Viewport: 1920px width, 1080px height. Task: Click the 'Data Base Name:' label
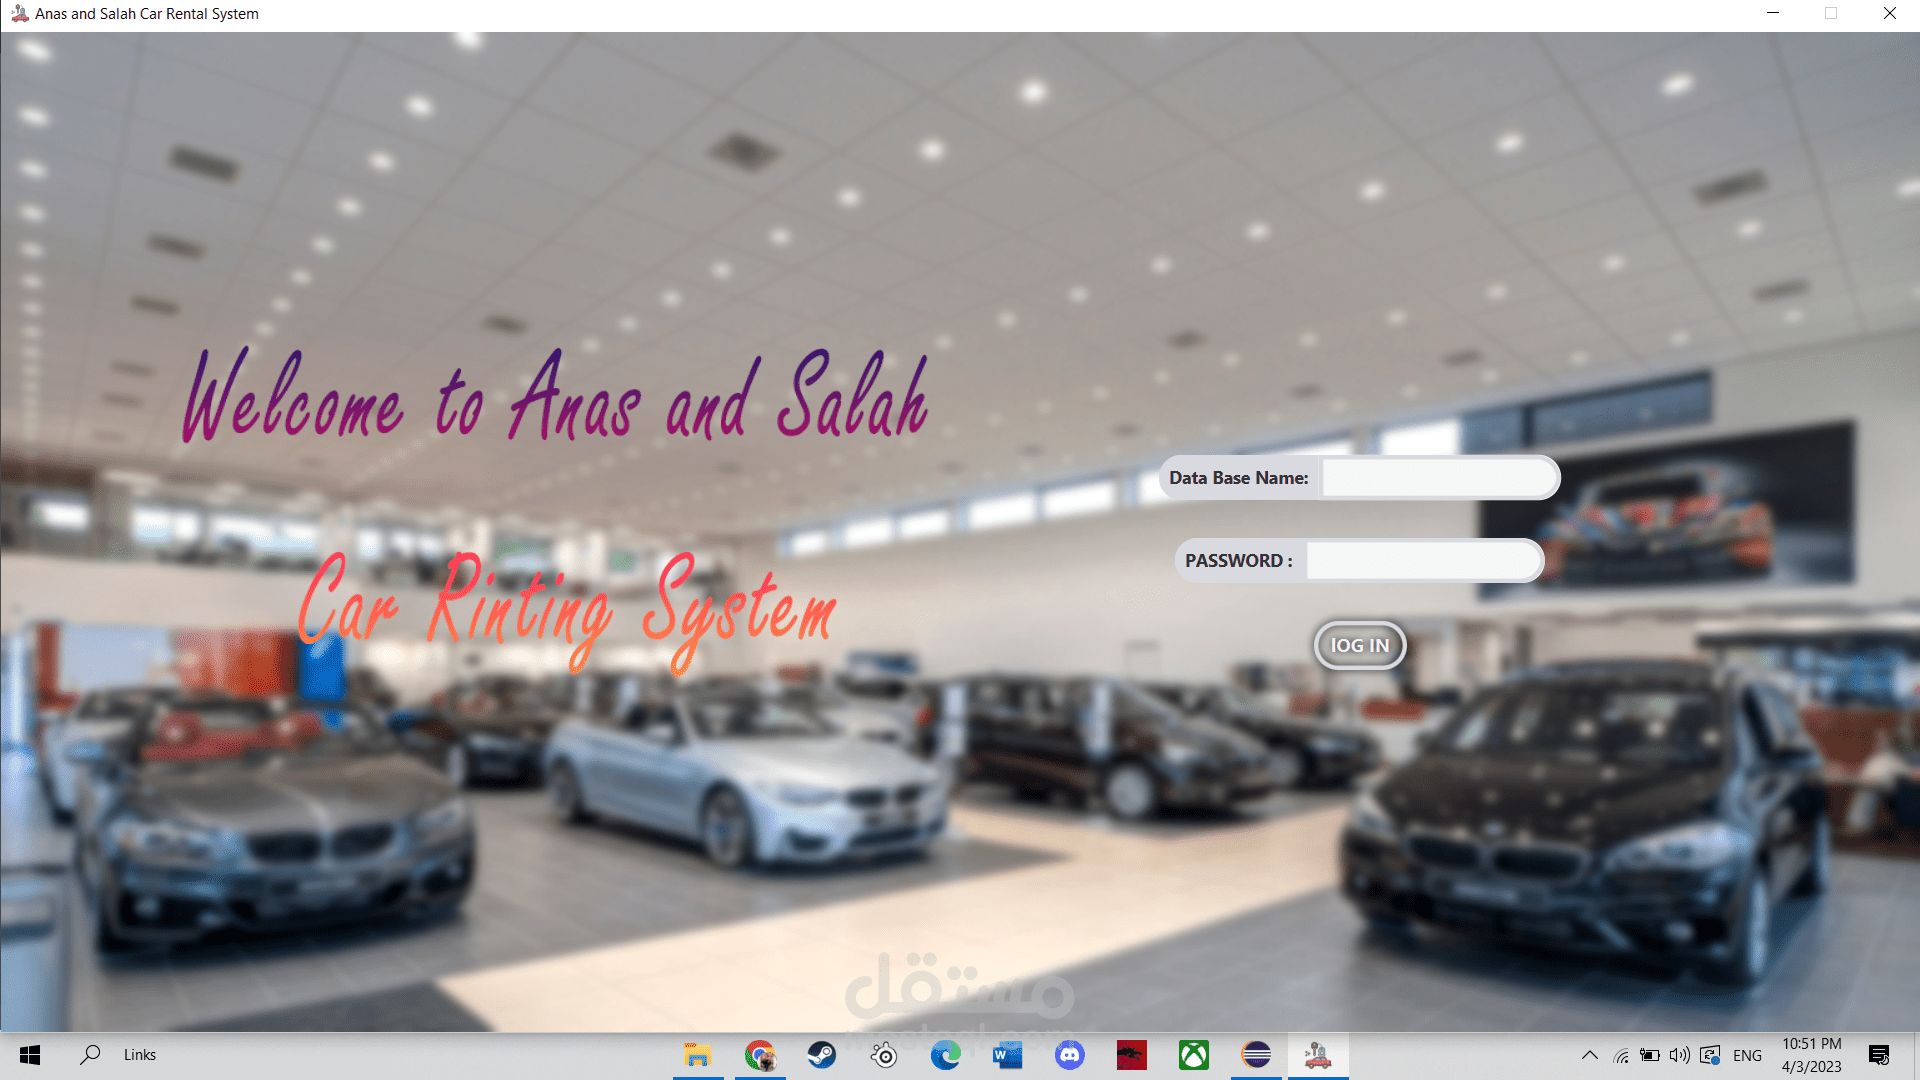[x=1239, y=478]
